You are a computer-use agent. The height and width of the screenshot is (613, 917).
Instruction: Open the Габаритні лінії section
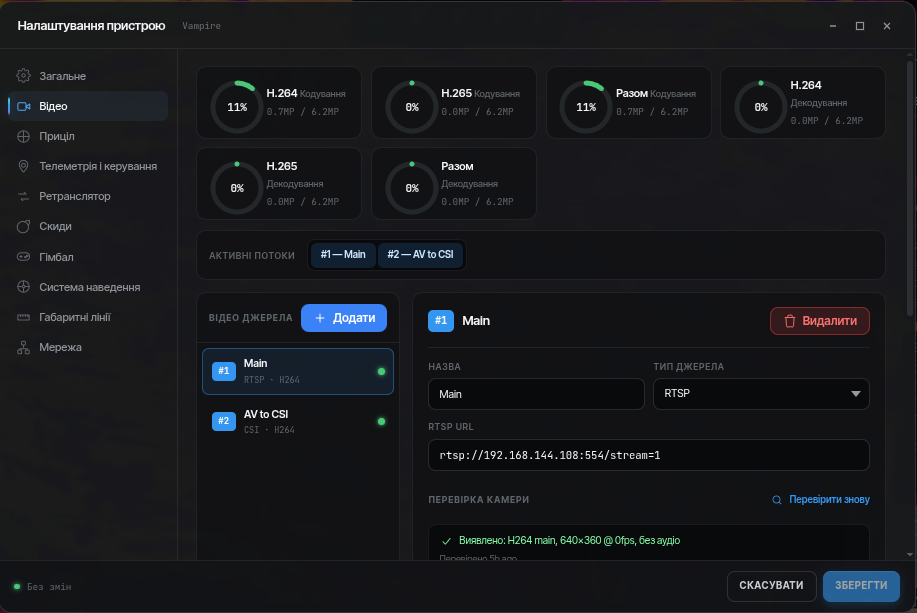point(88,317)
